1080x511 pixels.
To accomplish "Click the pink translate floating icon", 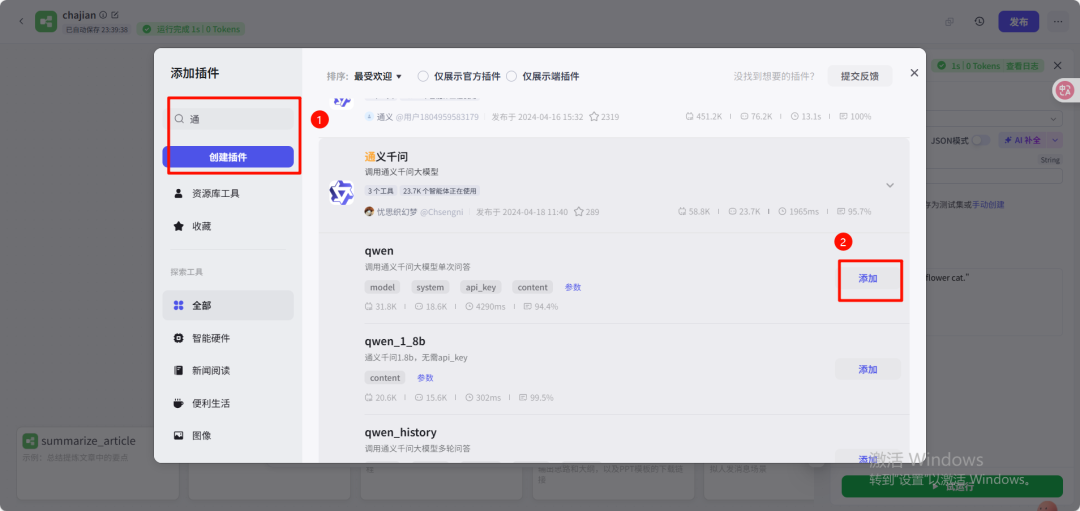I will click(1065, 90).
